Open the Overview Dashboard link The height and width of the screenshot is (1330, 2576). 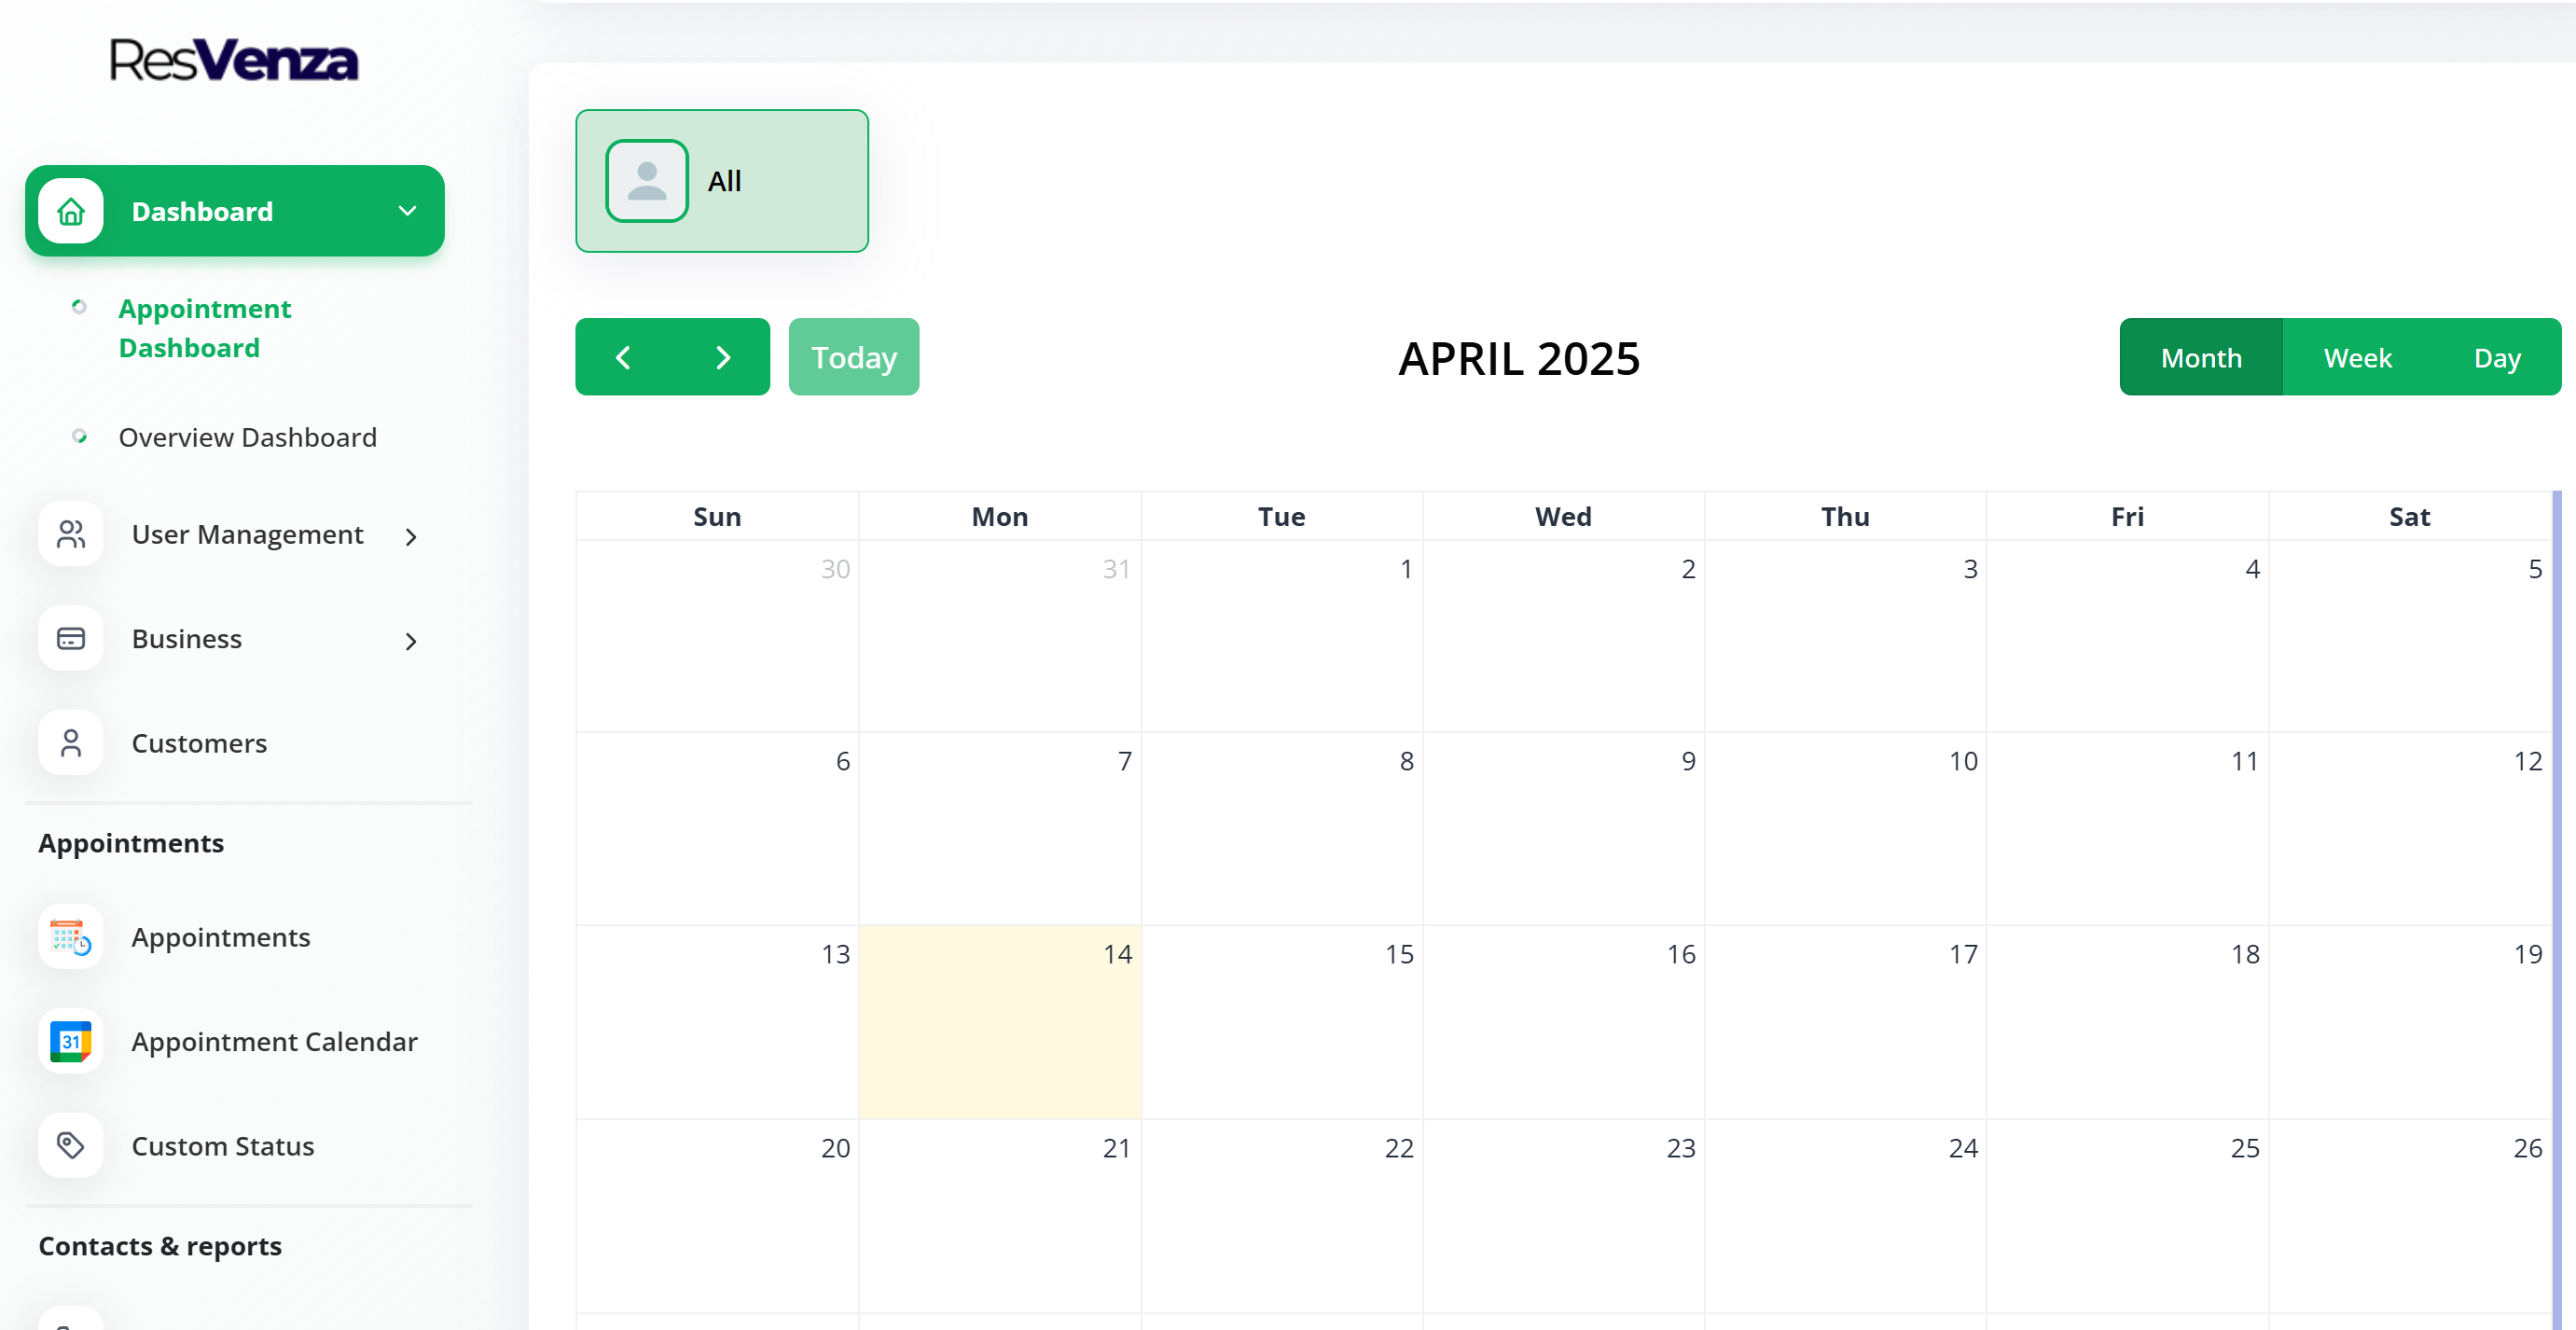247,437
